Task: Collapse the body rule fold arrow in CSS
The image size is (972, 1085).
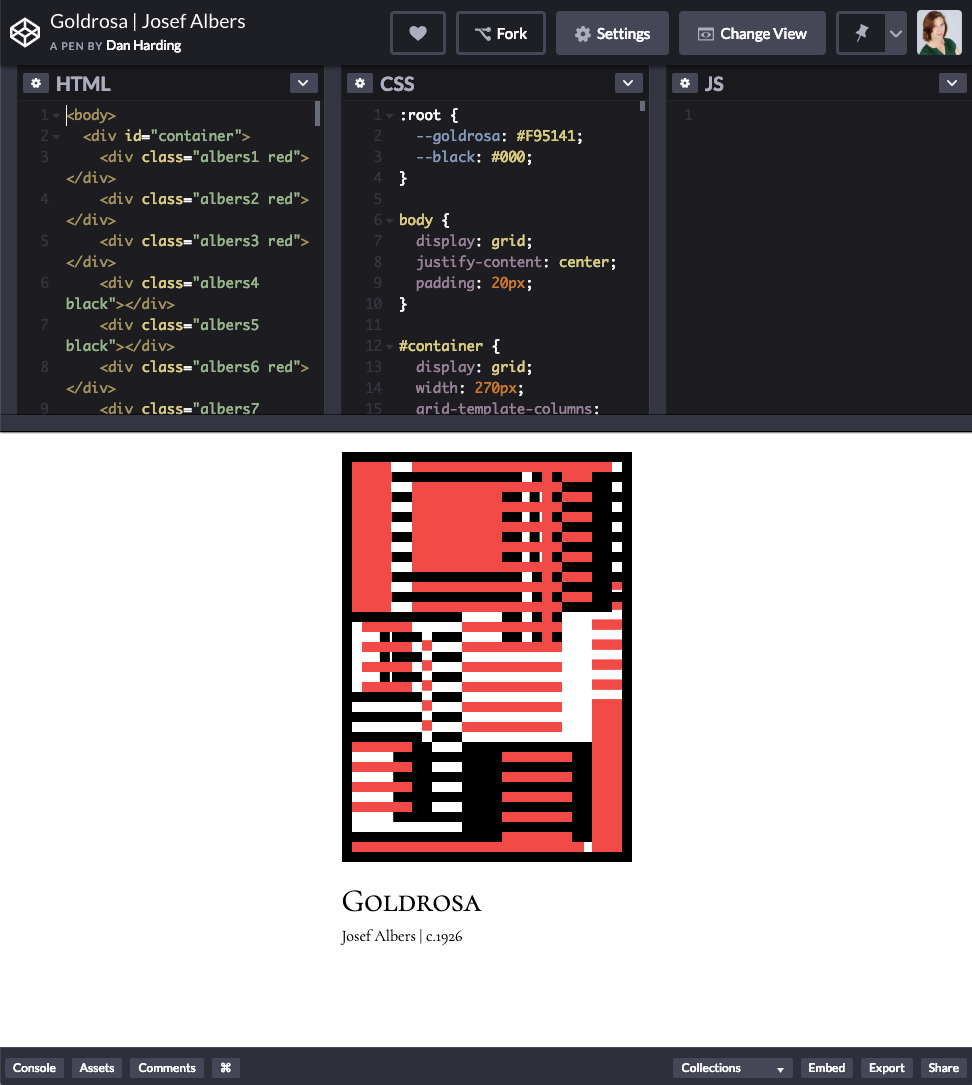Action: click(389, 221)
